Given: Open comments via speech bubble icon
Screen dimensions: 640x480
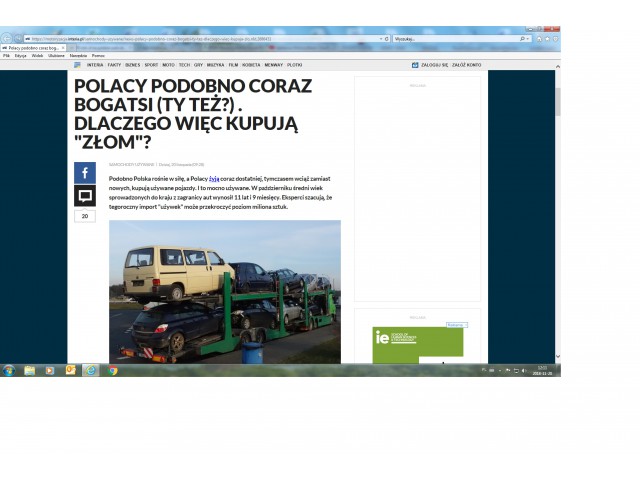Looking at the screenshot, I should 85,195.
